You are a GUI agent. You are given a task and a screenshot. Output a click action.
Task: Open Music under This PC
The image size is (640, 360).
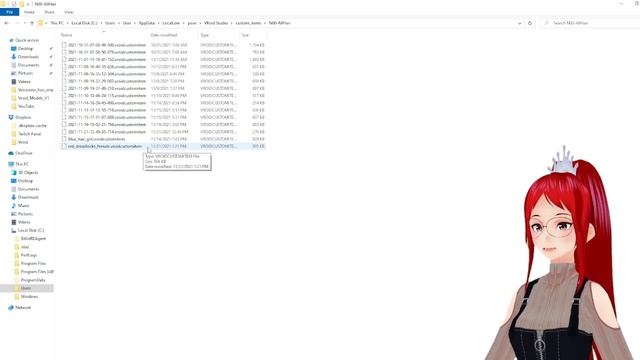(23, 206)
